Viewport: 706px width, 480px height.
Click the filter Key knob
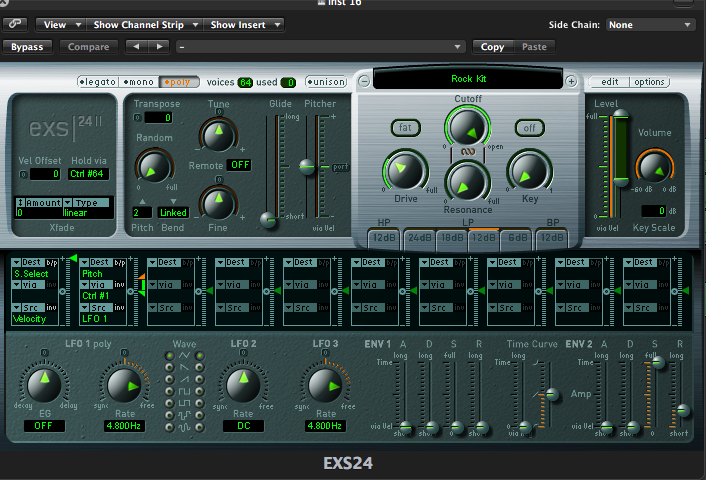click(529, 172)
